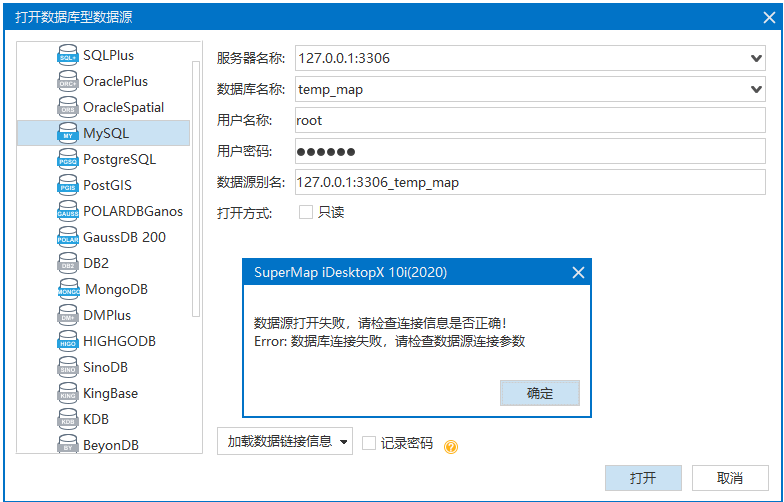Select the SQLPlus database icon
This screenshot has height=502, width=784.
(68, 55)
